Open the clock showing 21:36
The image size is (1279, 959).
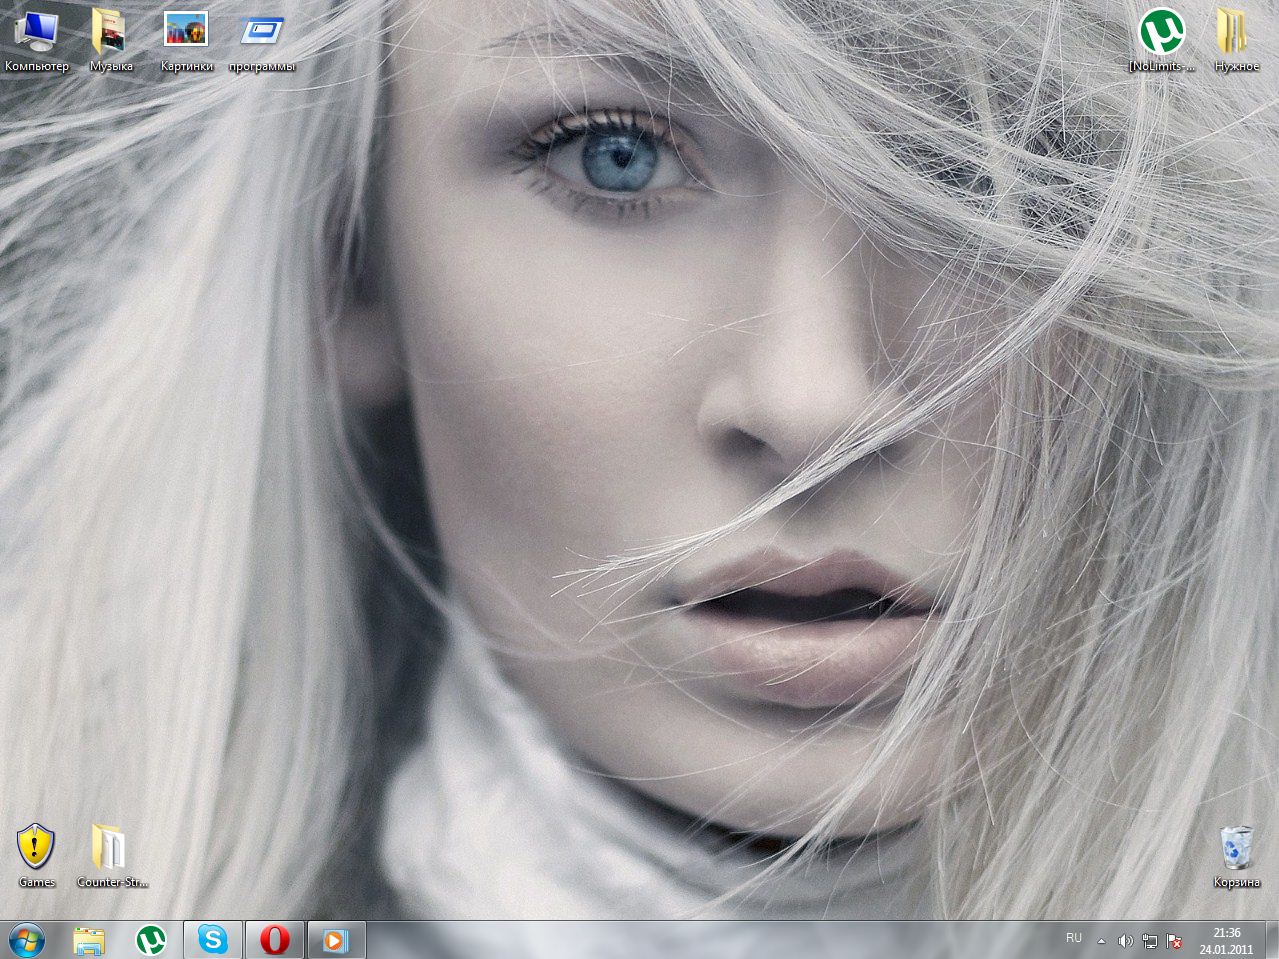(x=1227, y=940)
